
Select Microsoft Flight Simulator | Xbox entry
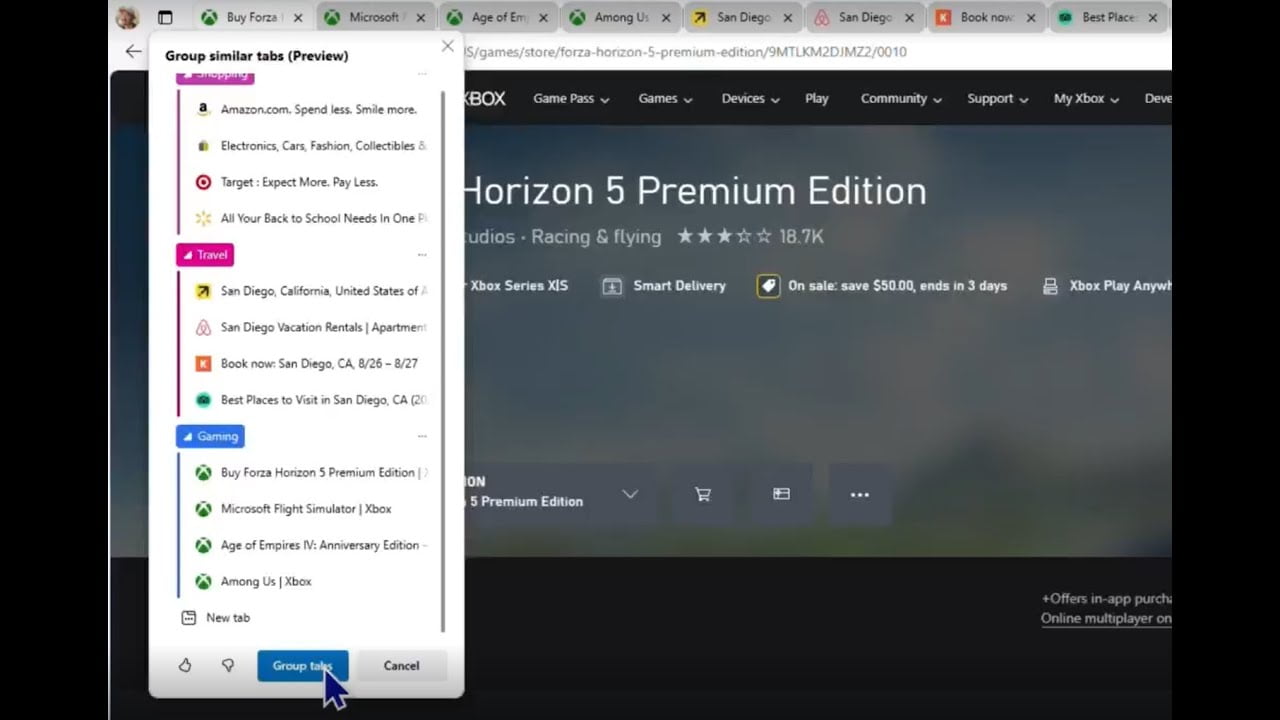coord(310,509)
